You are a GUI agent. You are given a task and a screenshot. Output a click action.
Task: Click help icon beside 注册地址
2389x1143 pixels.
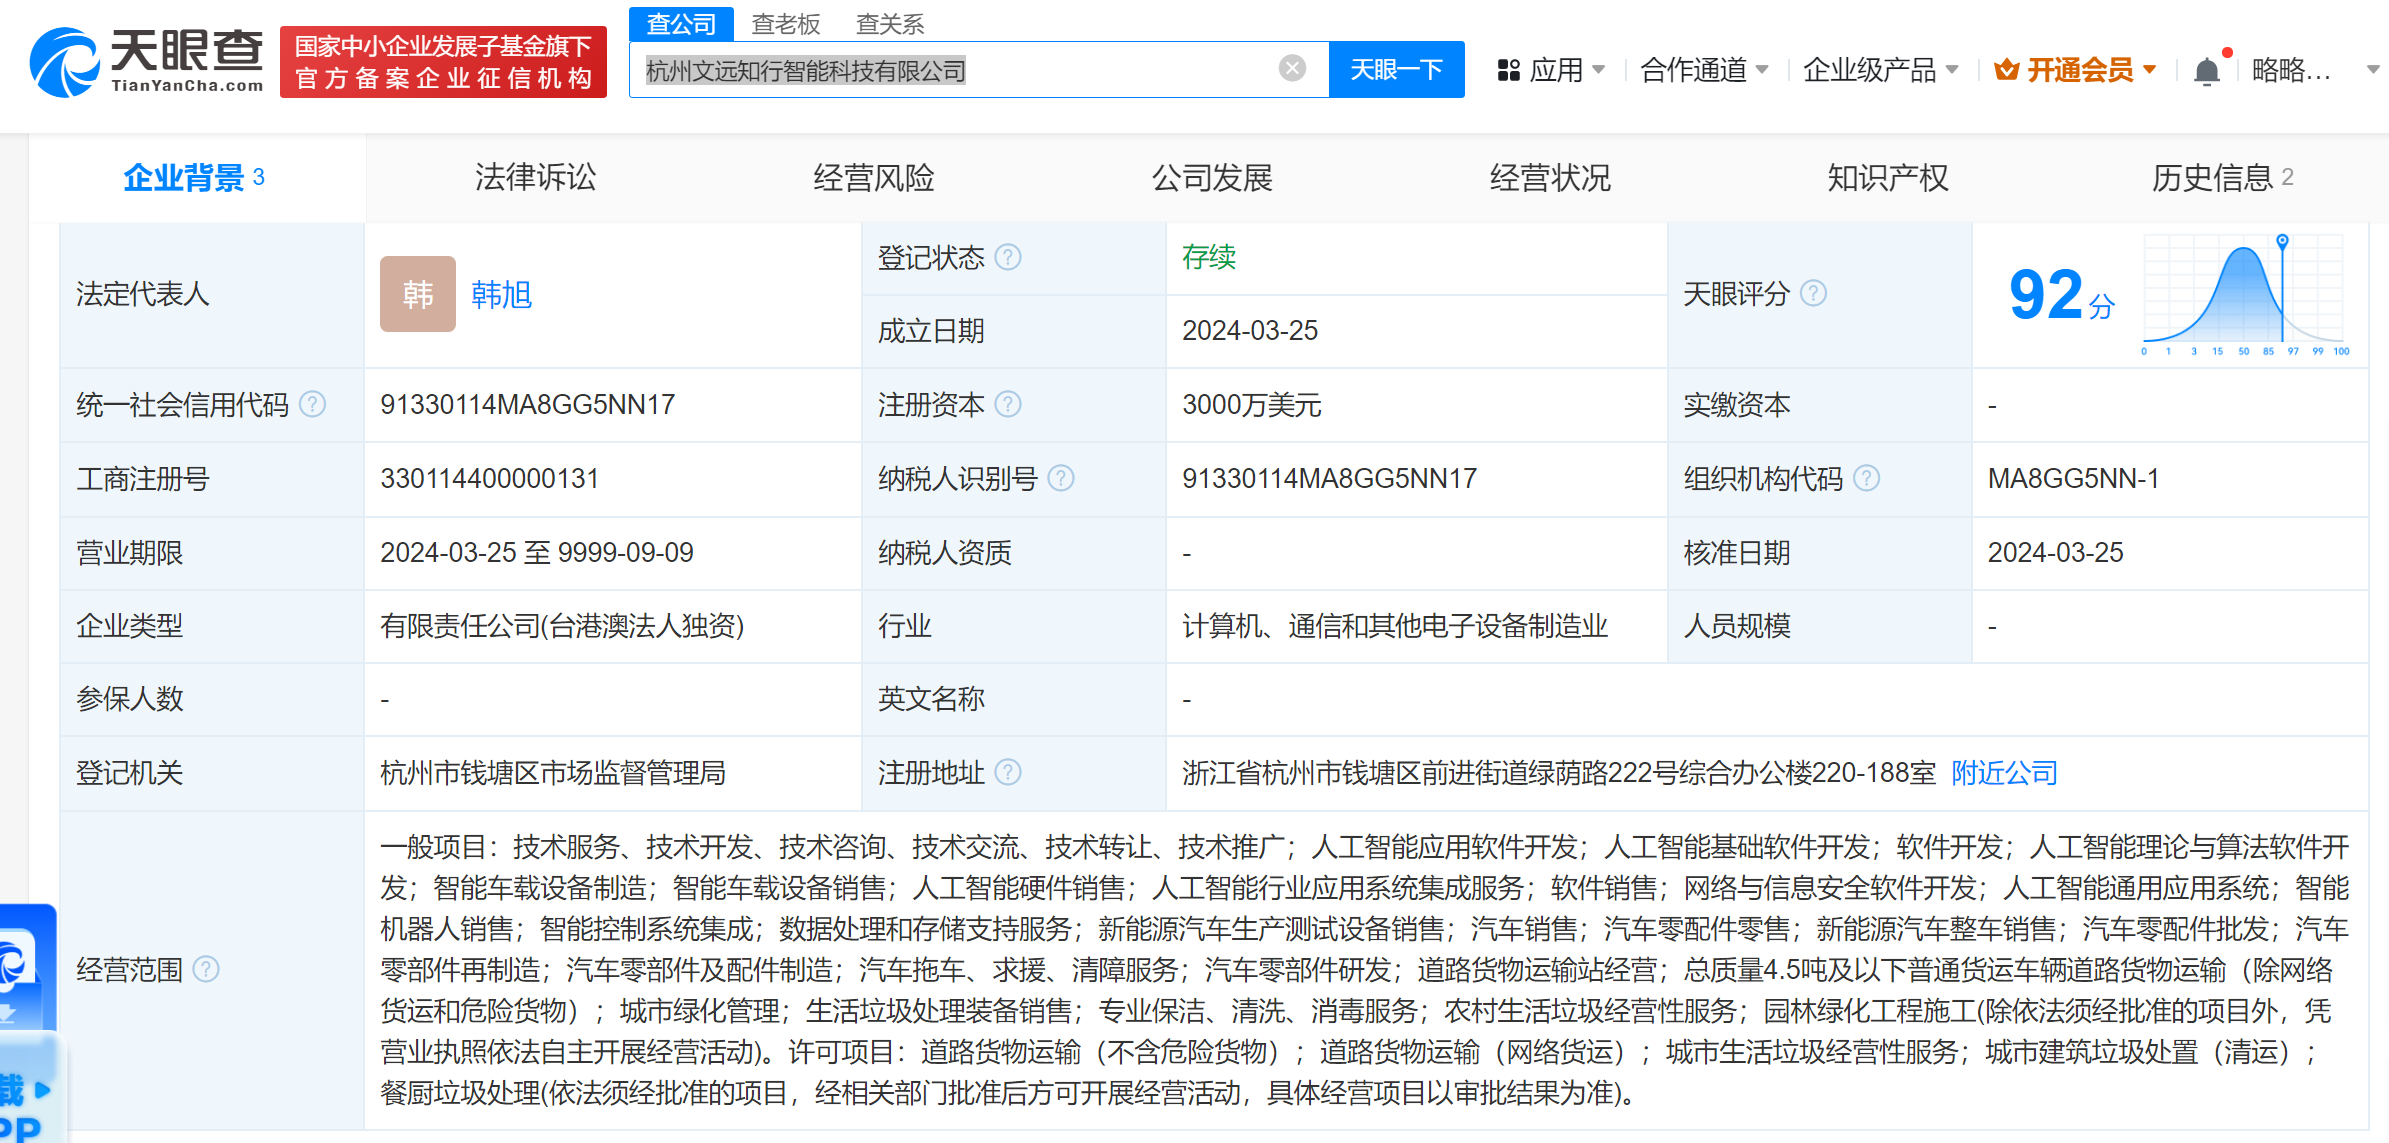[1009, 772]
